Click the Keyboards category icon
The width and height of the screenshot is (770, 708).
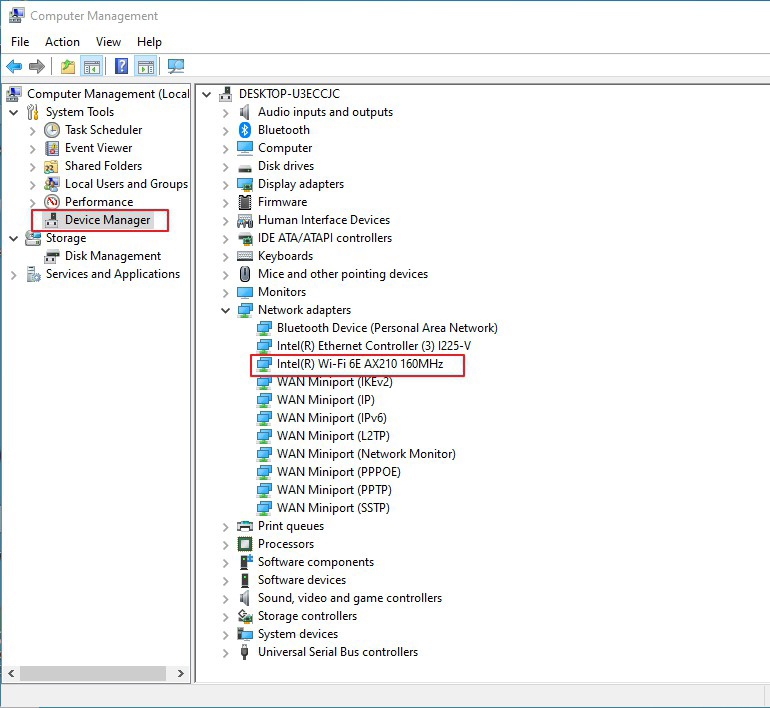click(245, 256)
